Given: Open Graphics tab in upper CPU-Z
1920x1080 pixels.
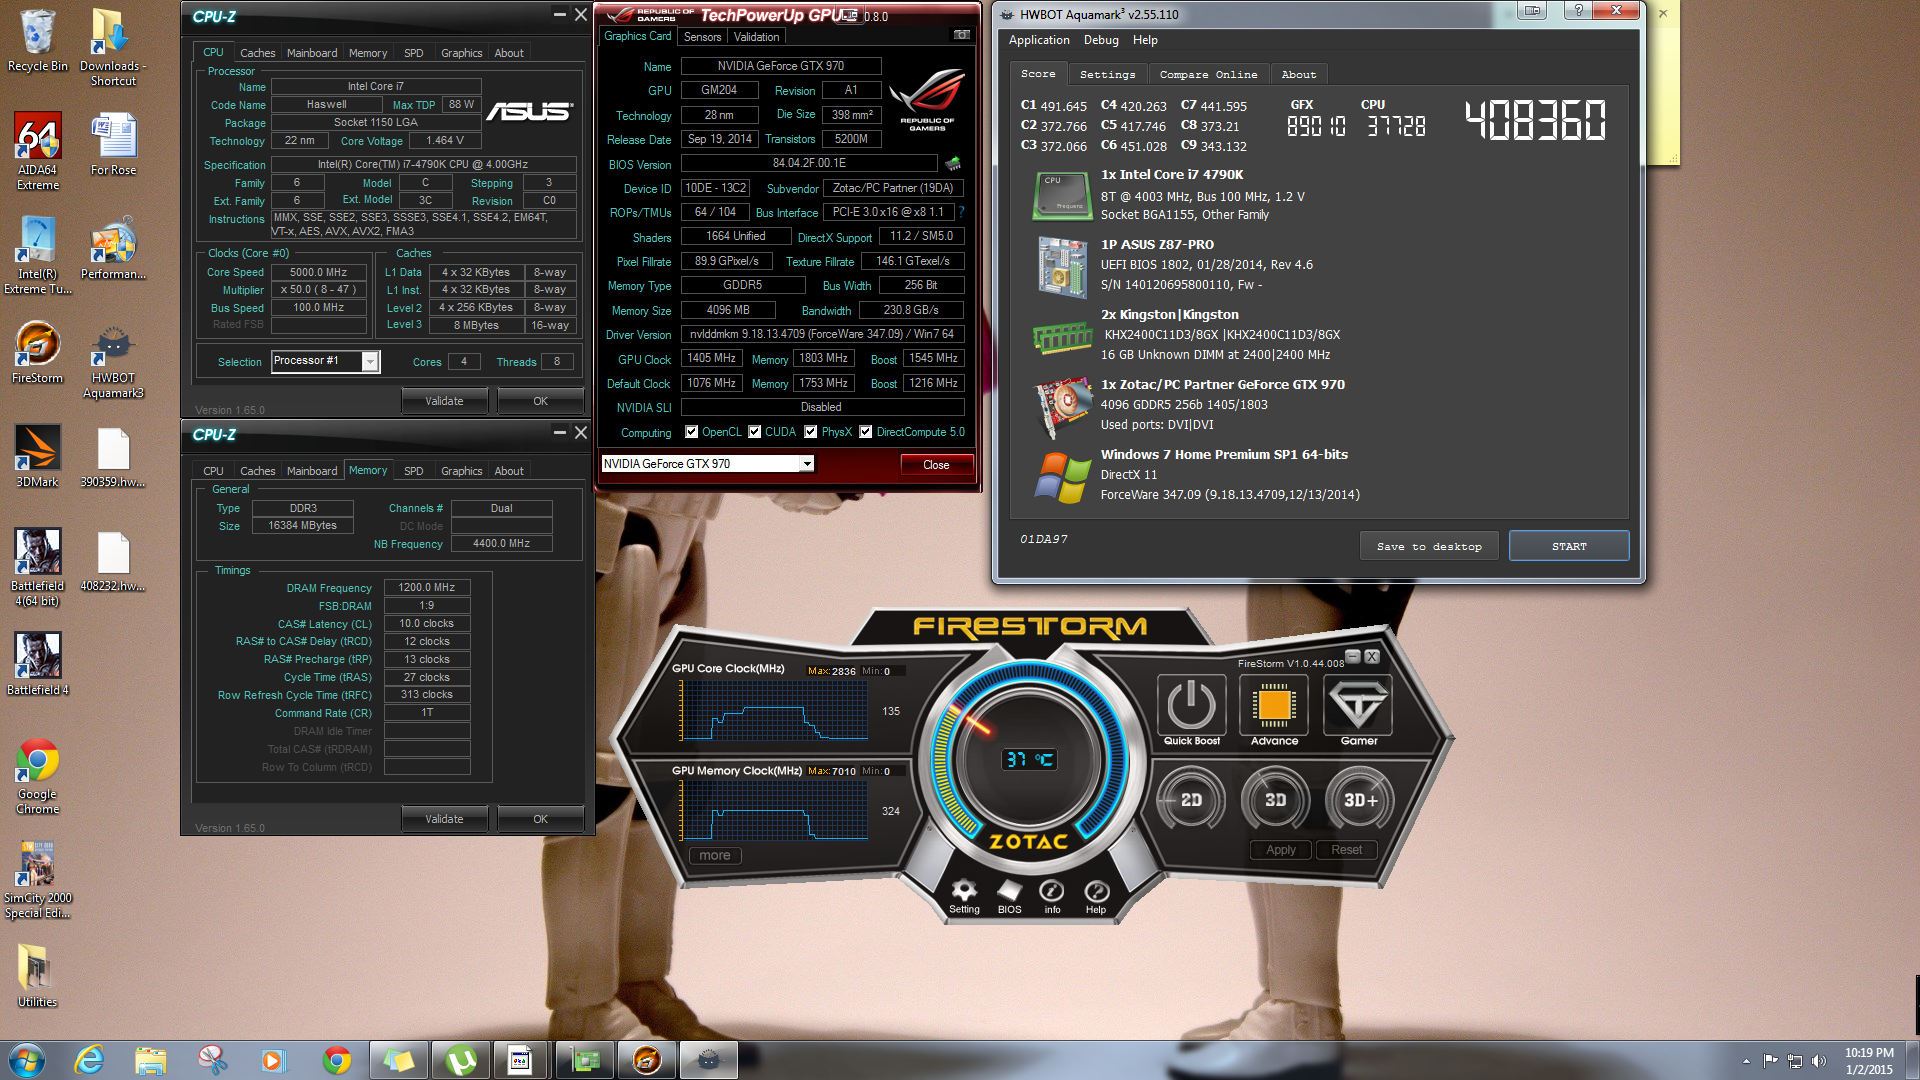Looking at the screenshot, I should click(x=461, y=53).
